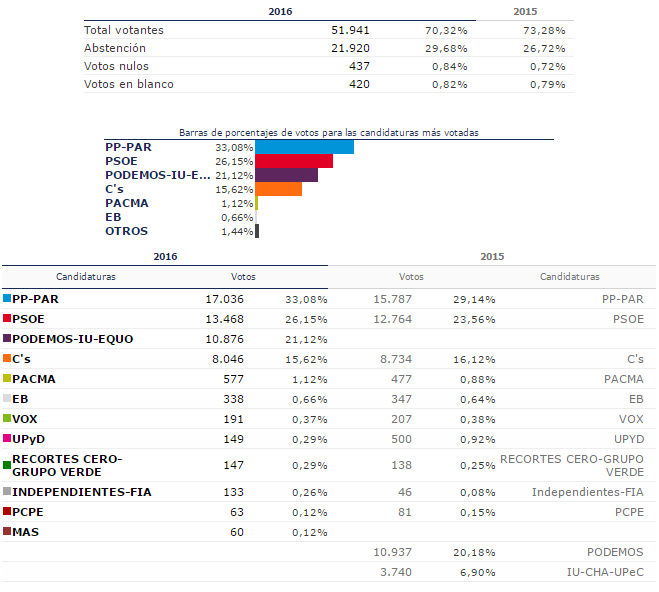
Task: Click the purple PODEMOS-IU-EQUO color swatch
Action: (7, 338)
